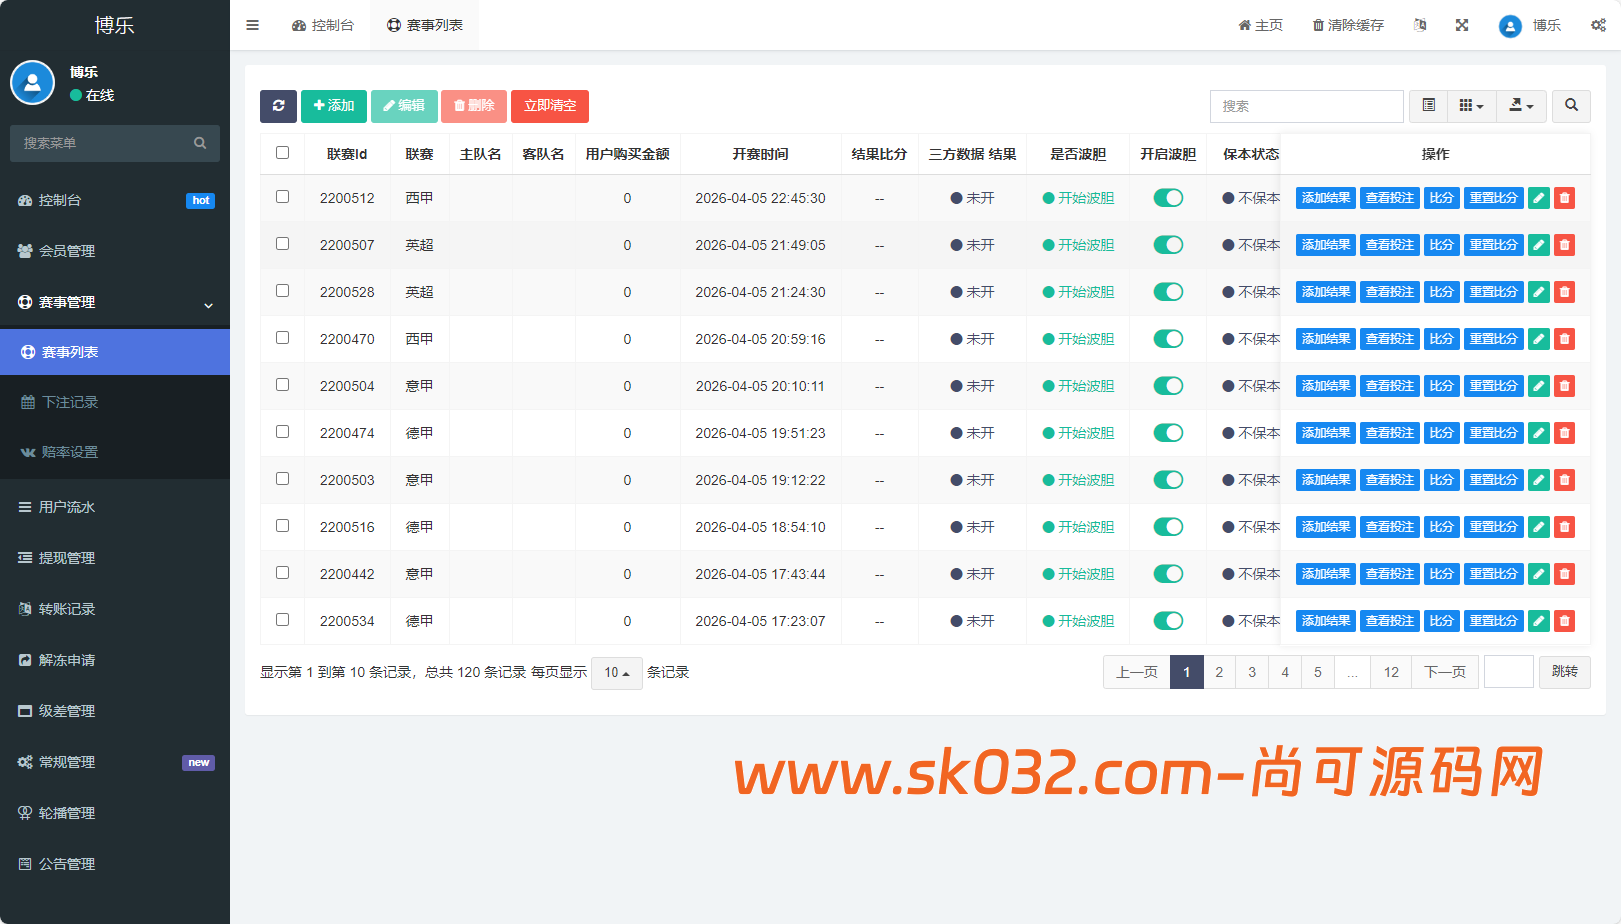The width and height of the screenshot is (1621, 924).
Task: Switch to the 控制台 tab
Action: 323,25
